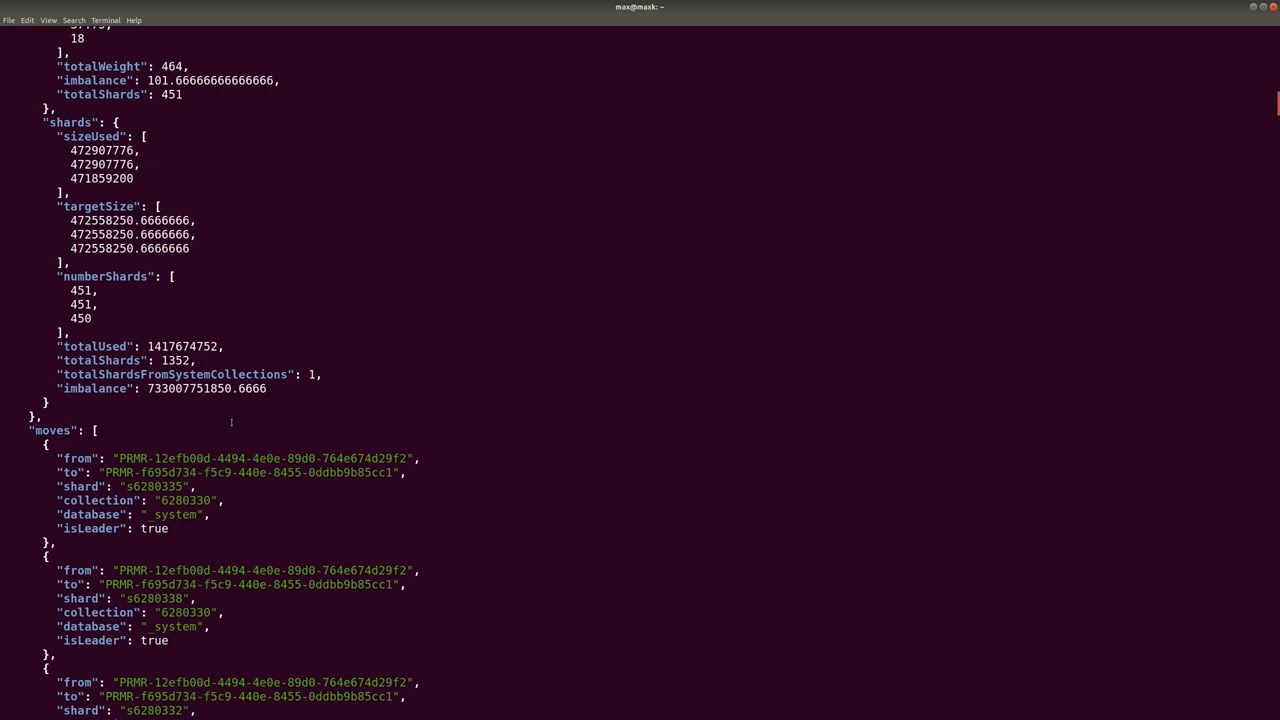Click the shard value "s6280335"
The image size is (1280, 720).
pyautogui.click(x=154, y=487)
